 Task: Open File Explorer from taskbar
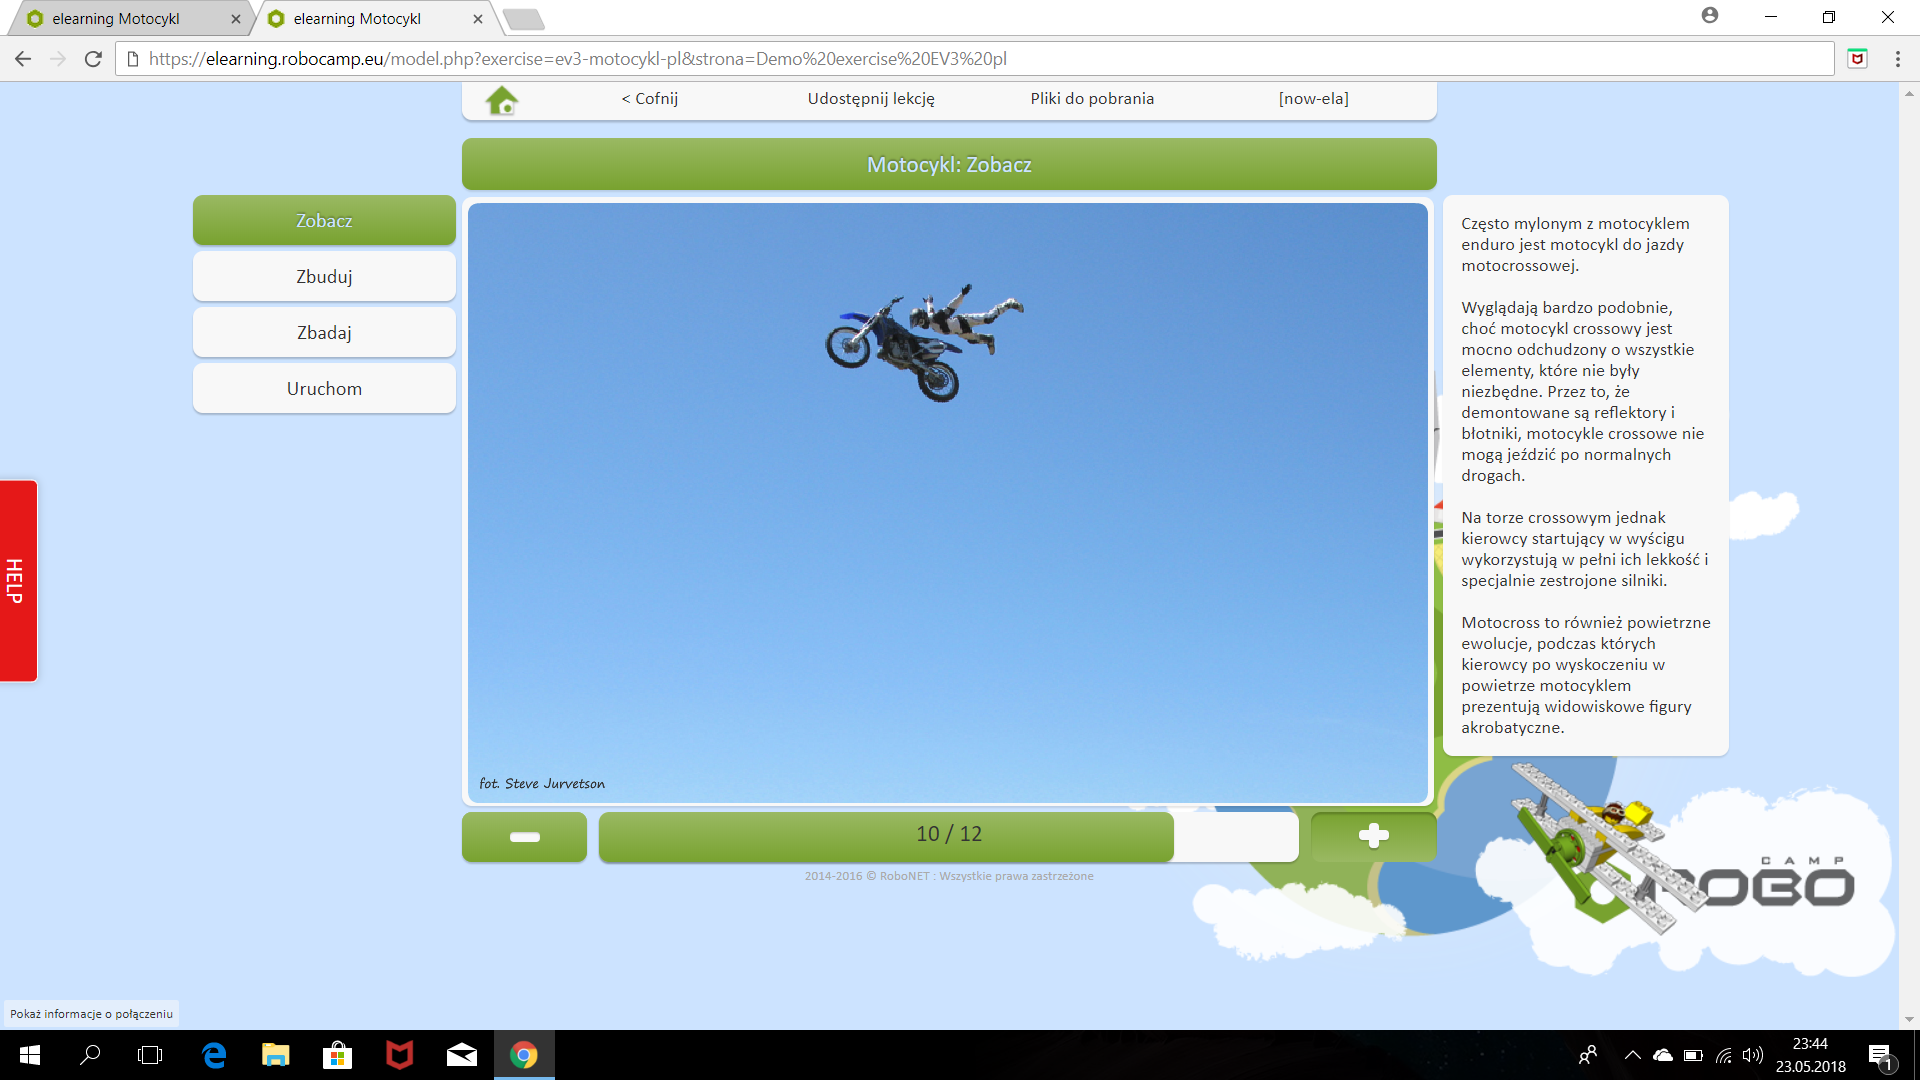(x=275, y=1055)
